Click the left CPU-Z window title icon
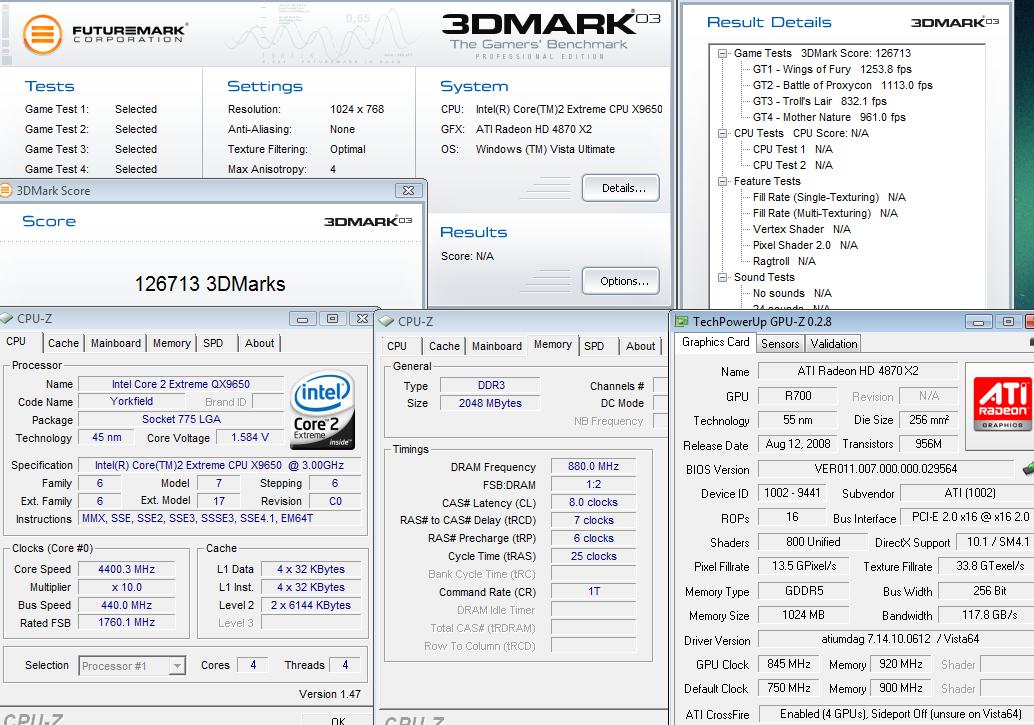 coord(7,319)
